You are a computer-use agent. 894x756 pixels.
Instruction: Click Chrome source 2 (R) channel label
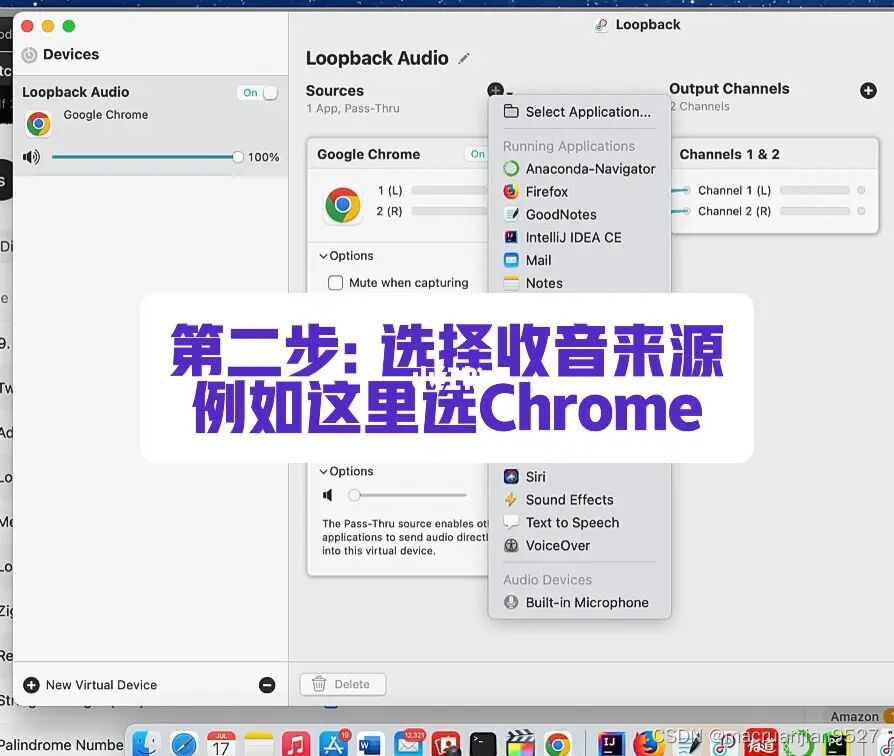pyautogui.click(x=389, y=212)
